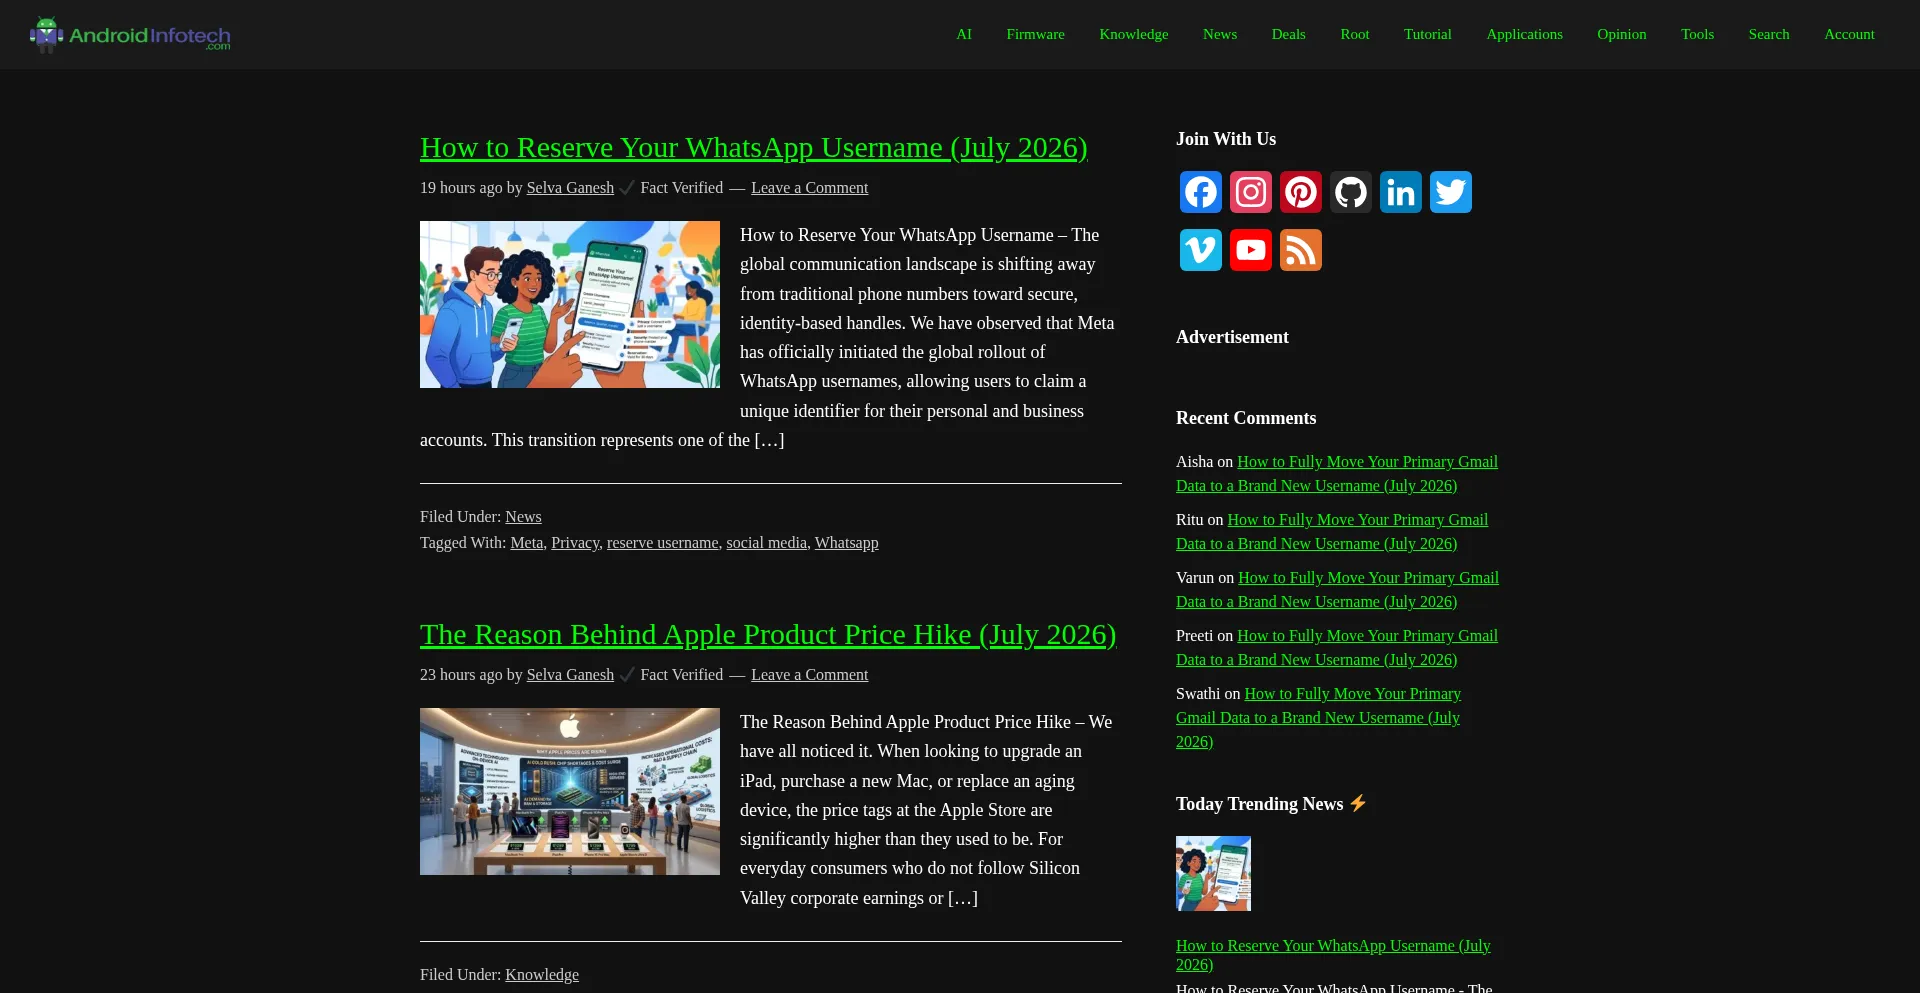Click Leave a Comment on the Apple article
1920x993 pixels.
[810, 675]
